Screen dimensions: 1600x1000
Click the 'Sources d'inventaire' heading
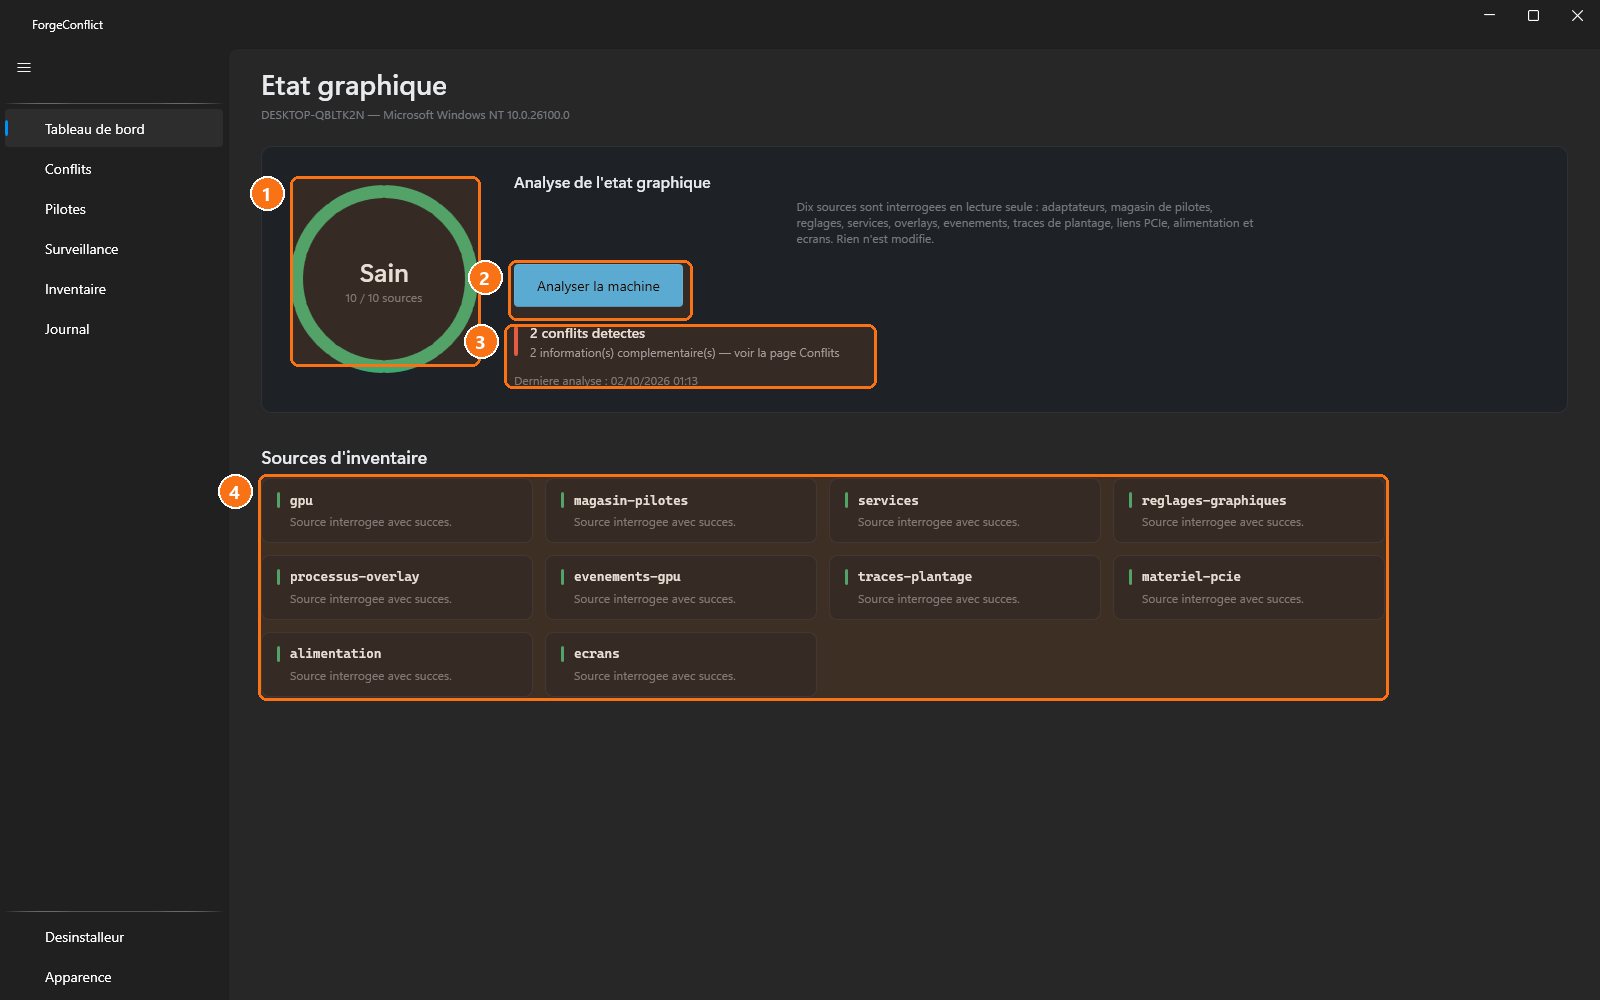click(344, 458)
